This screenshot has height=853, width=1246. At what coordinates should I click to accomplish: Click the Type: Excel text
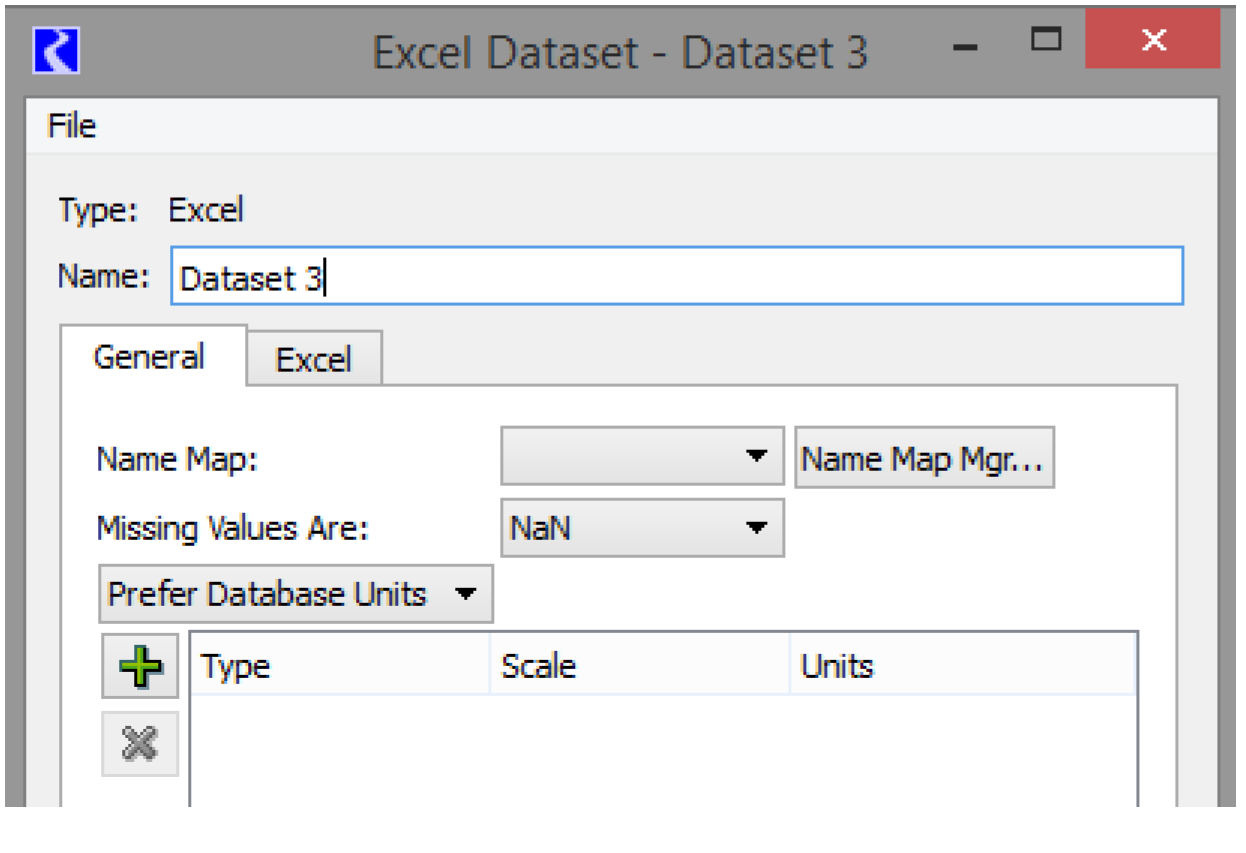(151, 211)
